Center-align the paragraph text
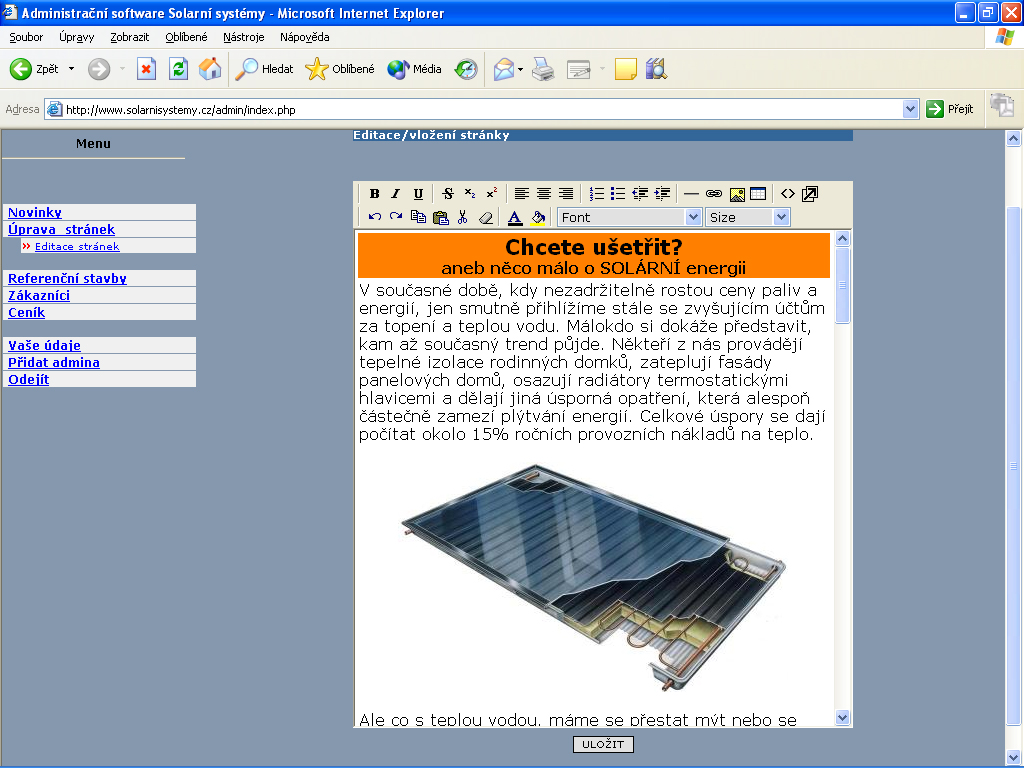 point(543,194)
